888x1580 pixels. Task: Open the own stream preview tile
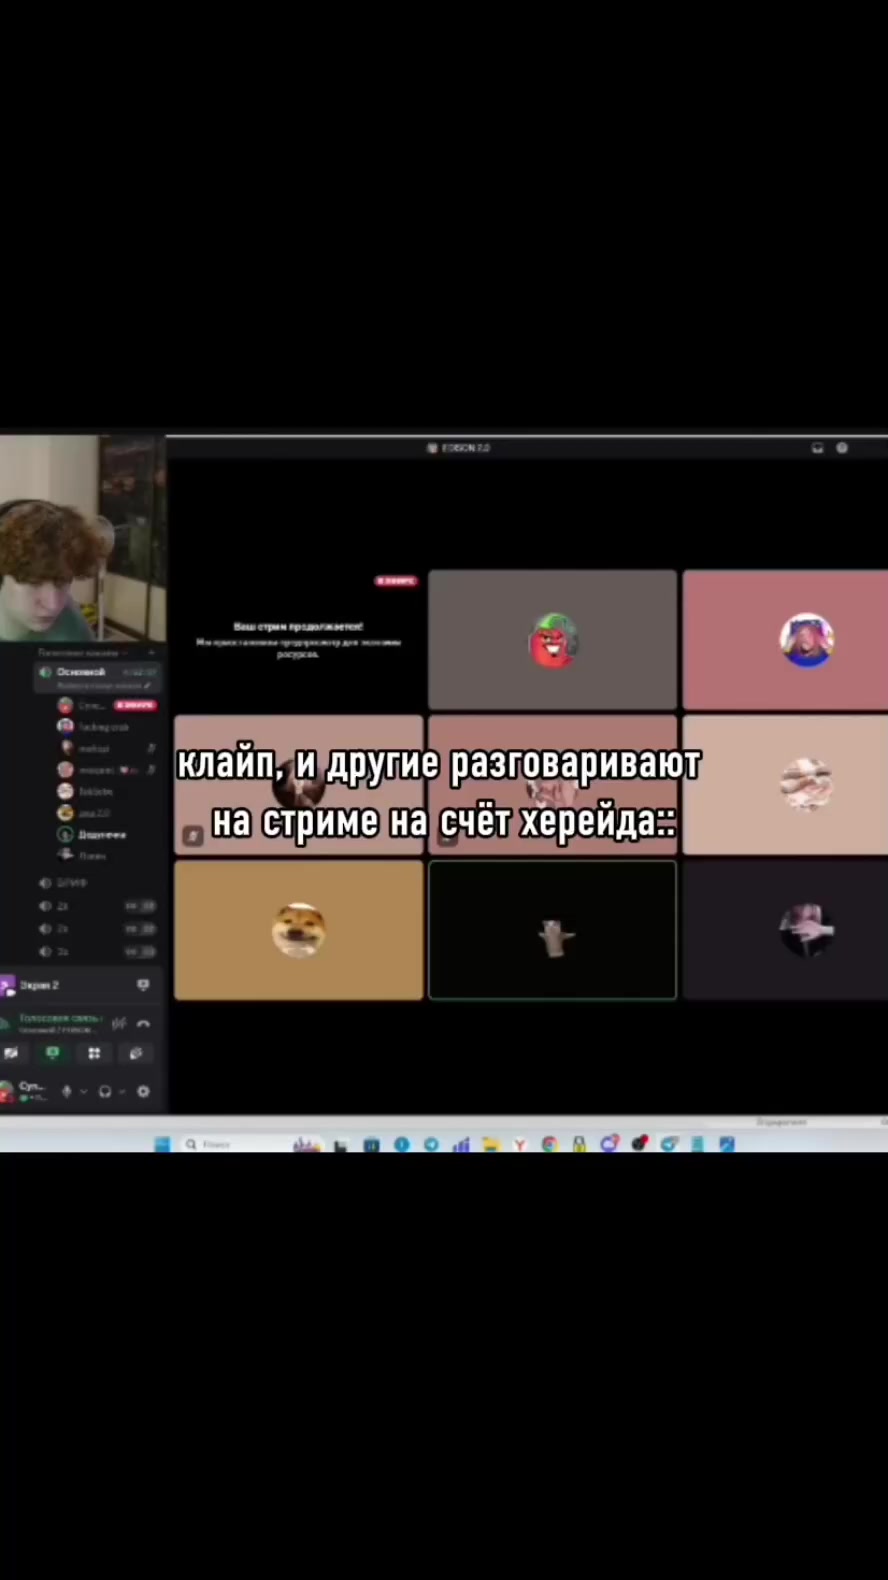[298, 640]
